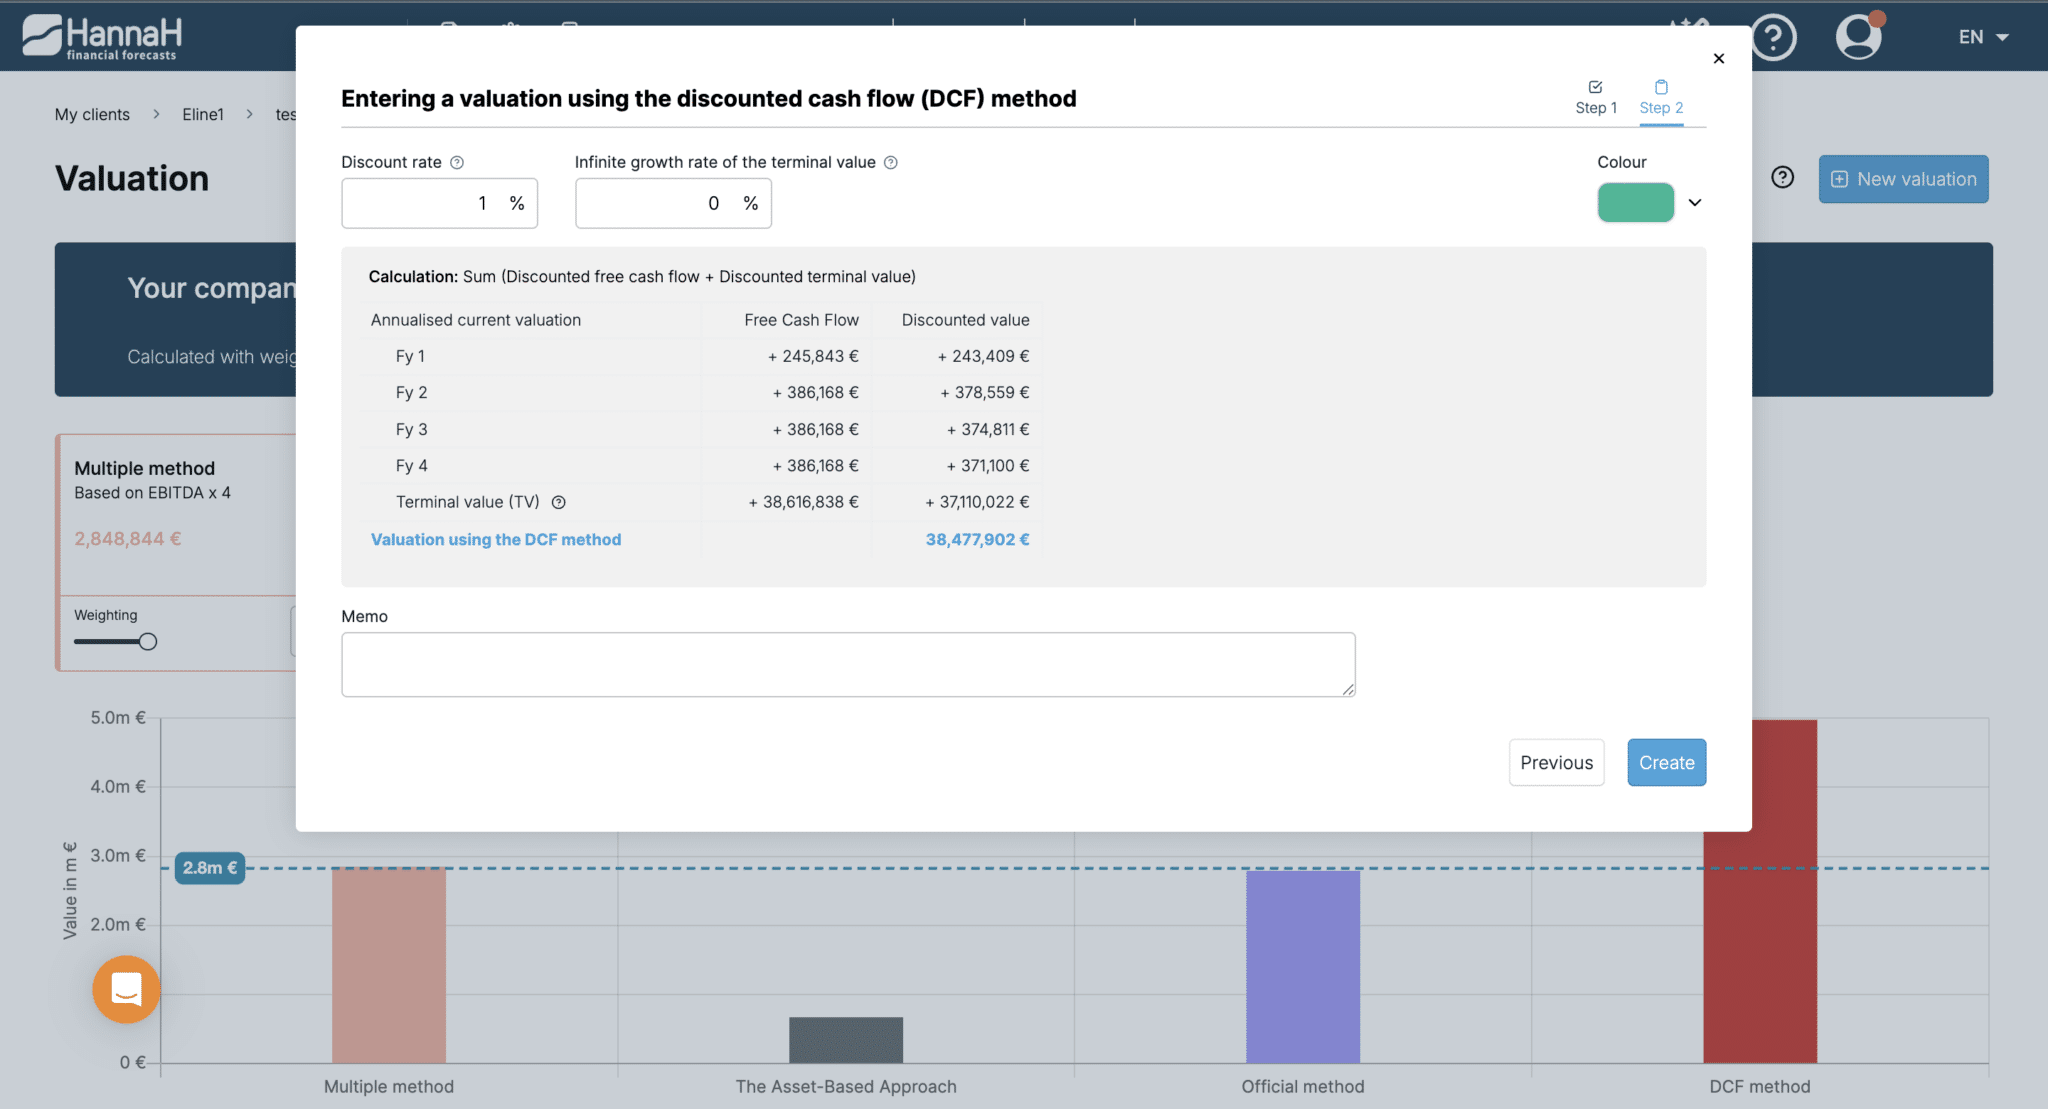The width and height of the screenshot is (2048, 1109).
Task: Click the header help question mark icon
Action: (x=1773, y=38)
